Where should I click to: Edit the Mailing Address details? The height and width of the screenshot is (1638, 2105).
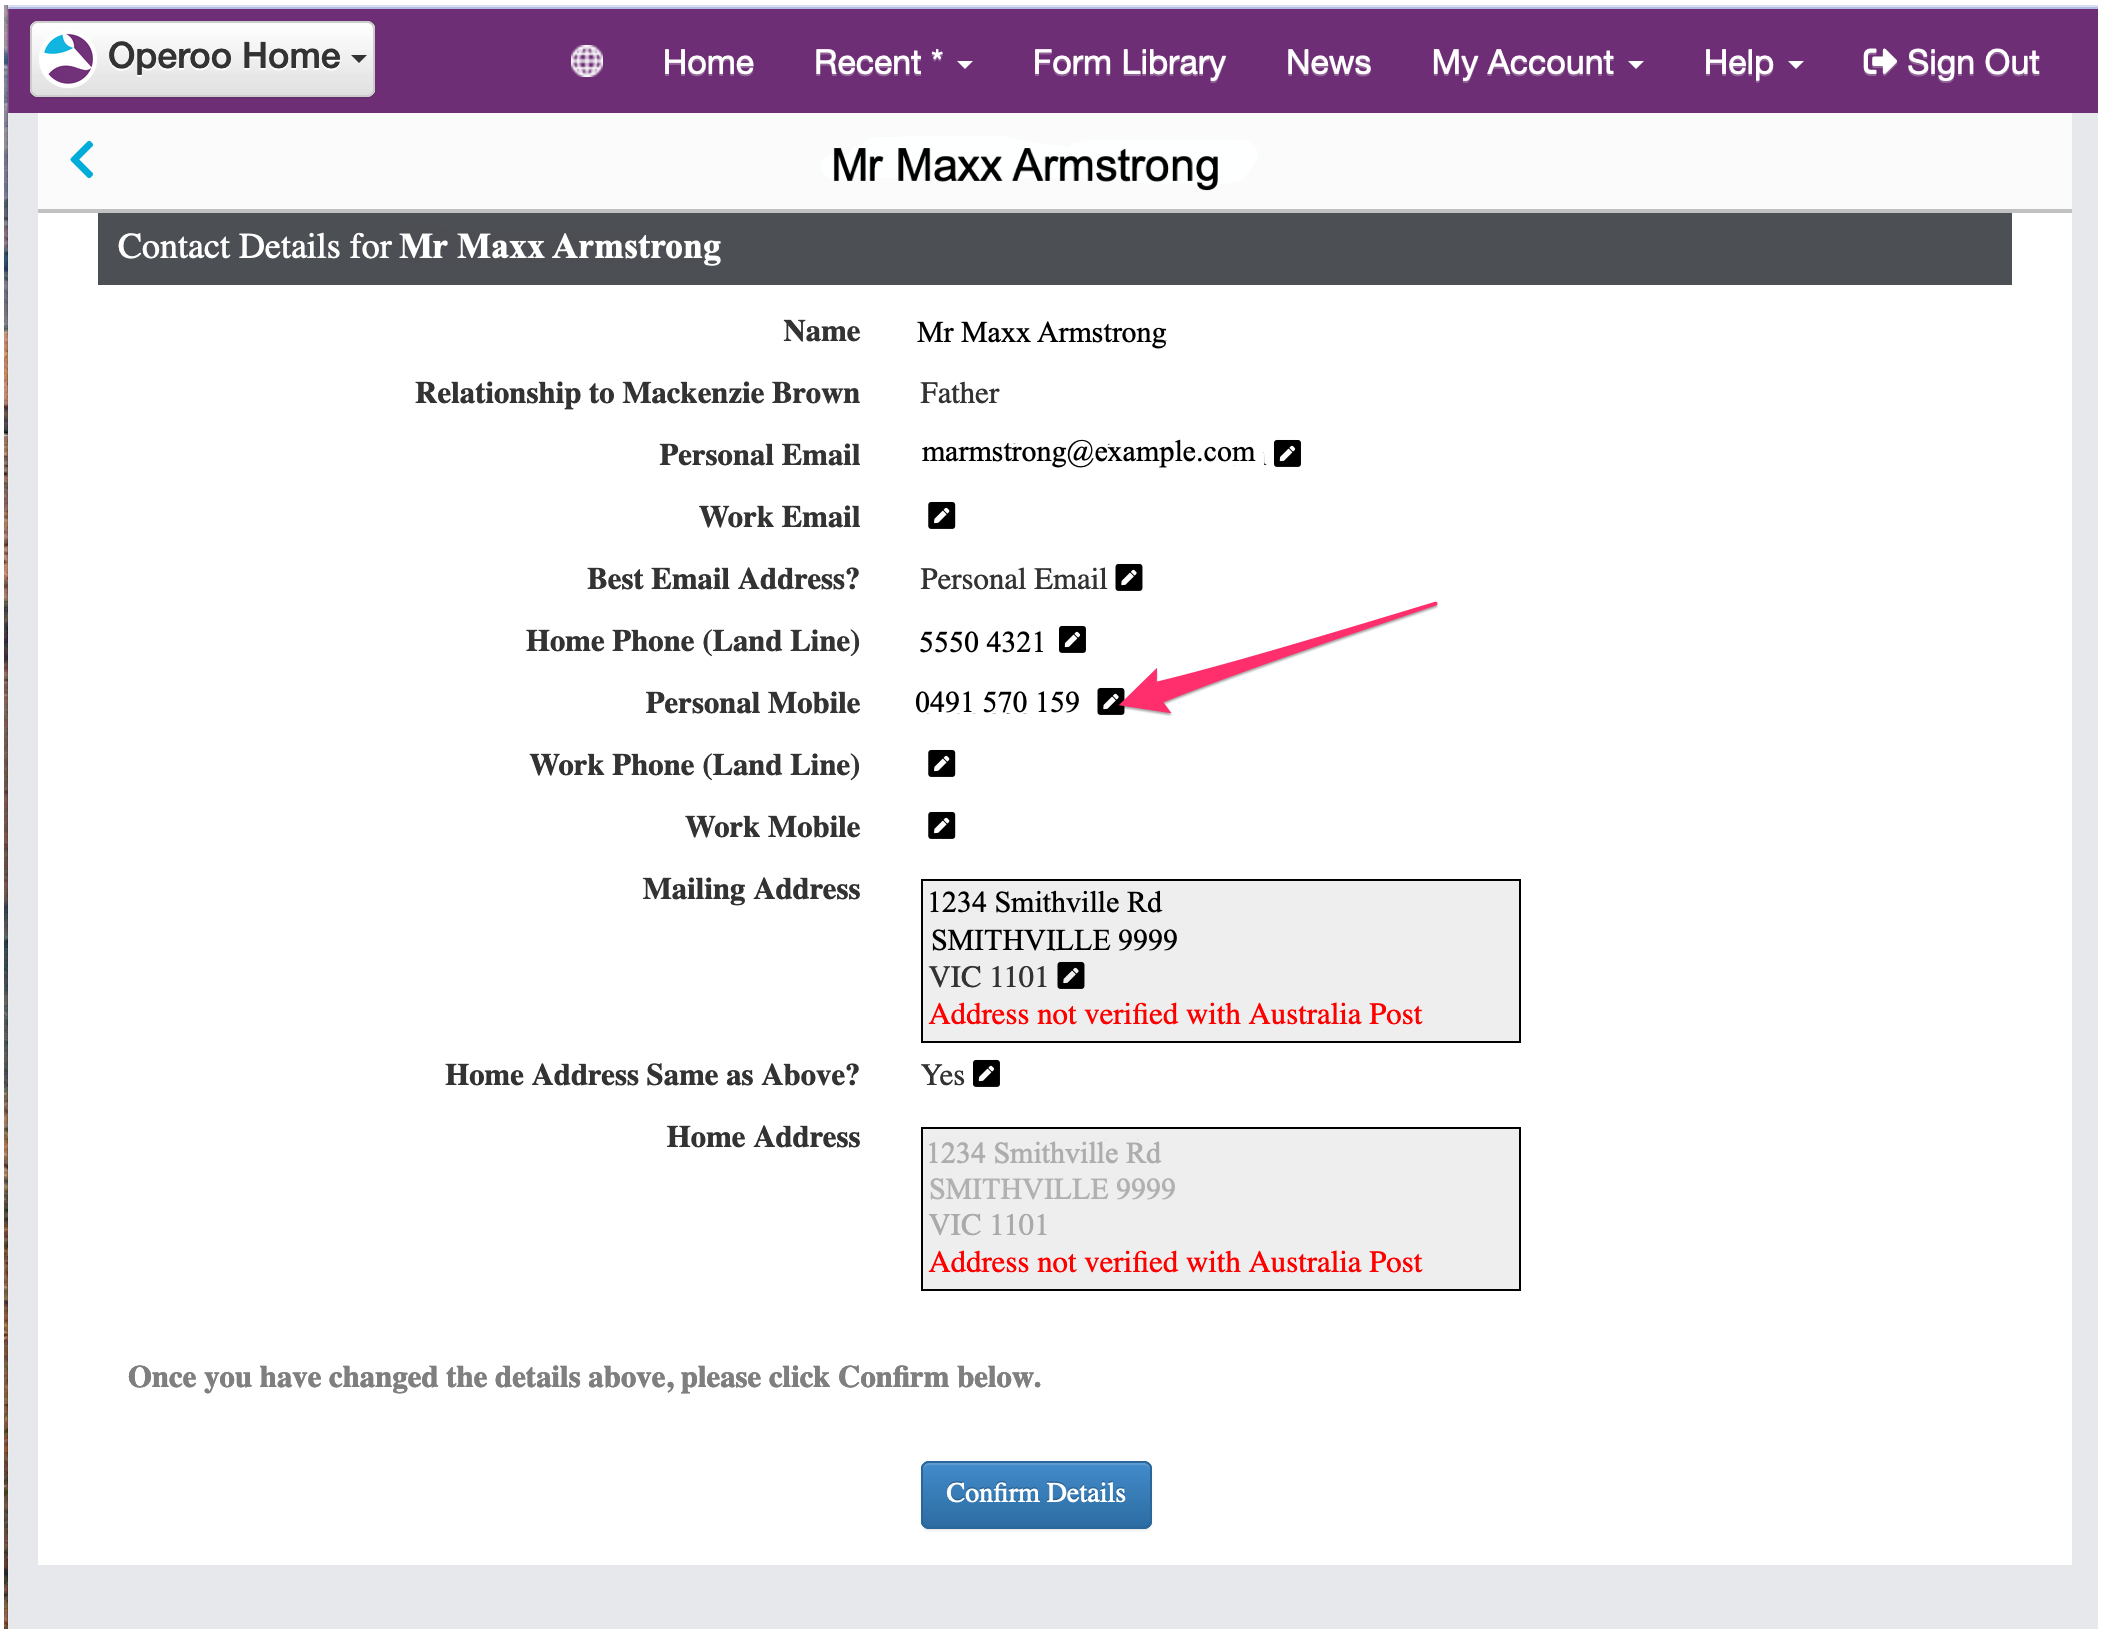[x=1070, y=976]
